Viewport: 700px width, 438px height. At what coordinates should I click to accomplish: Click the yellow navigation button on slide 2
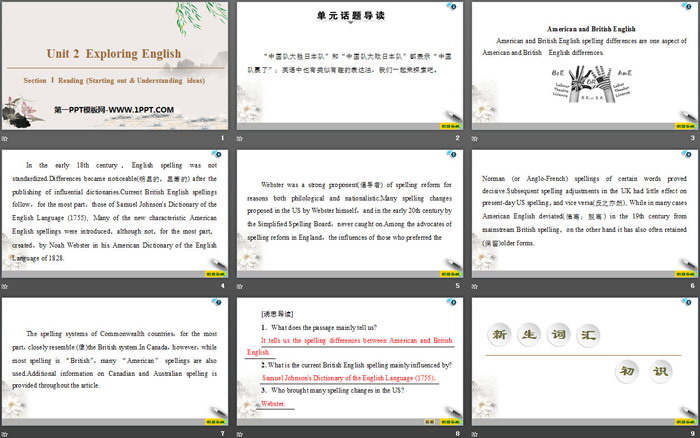click(450, 126)
